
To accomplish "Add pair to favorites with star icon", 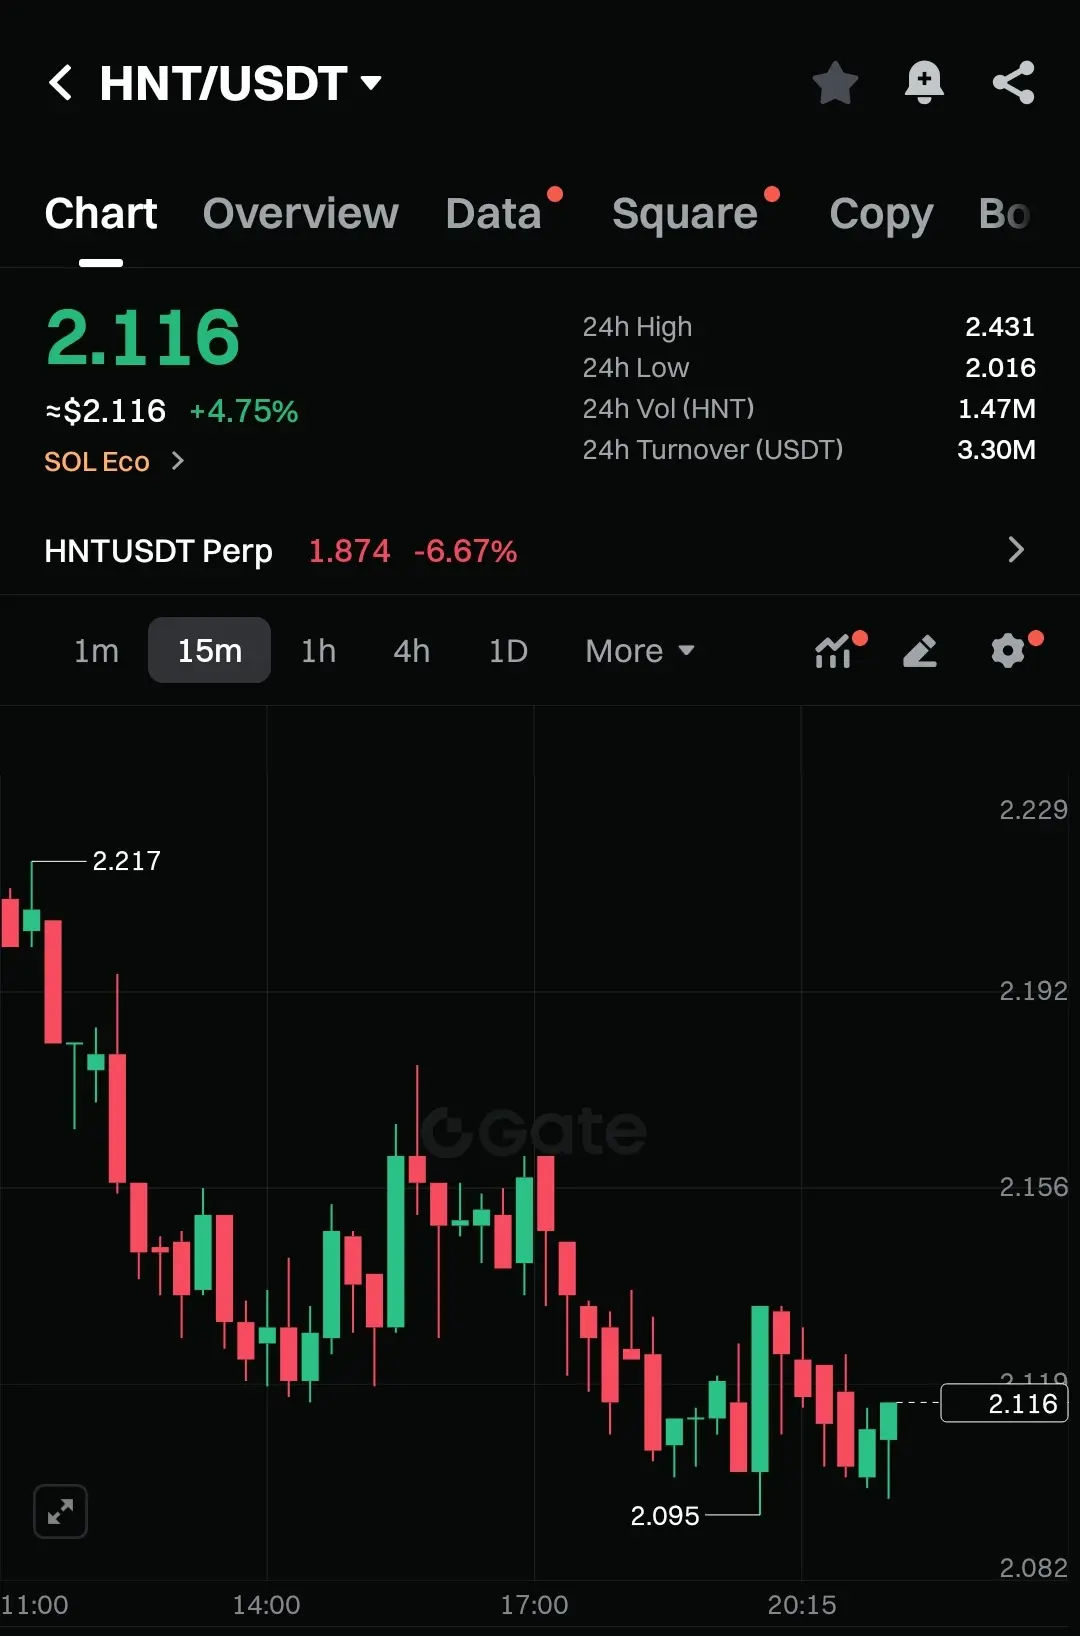I will pos(835,83).
